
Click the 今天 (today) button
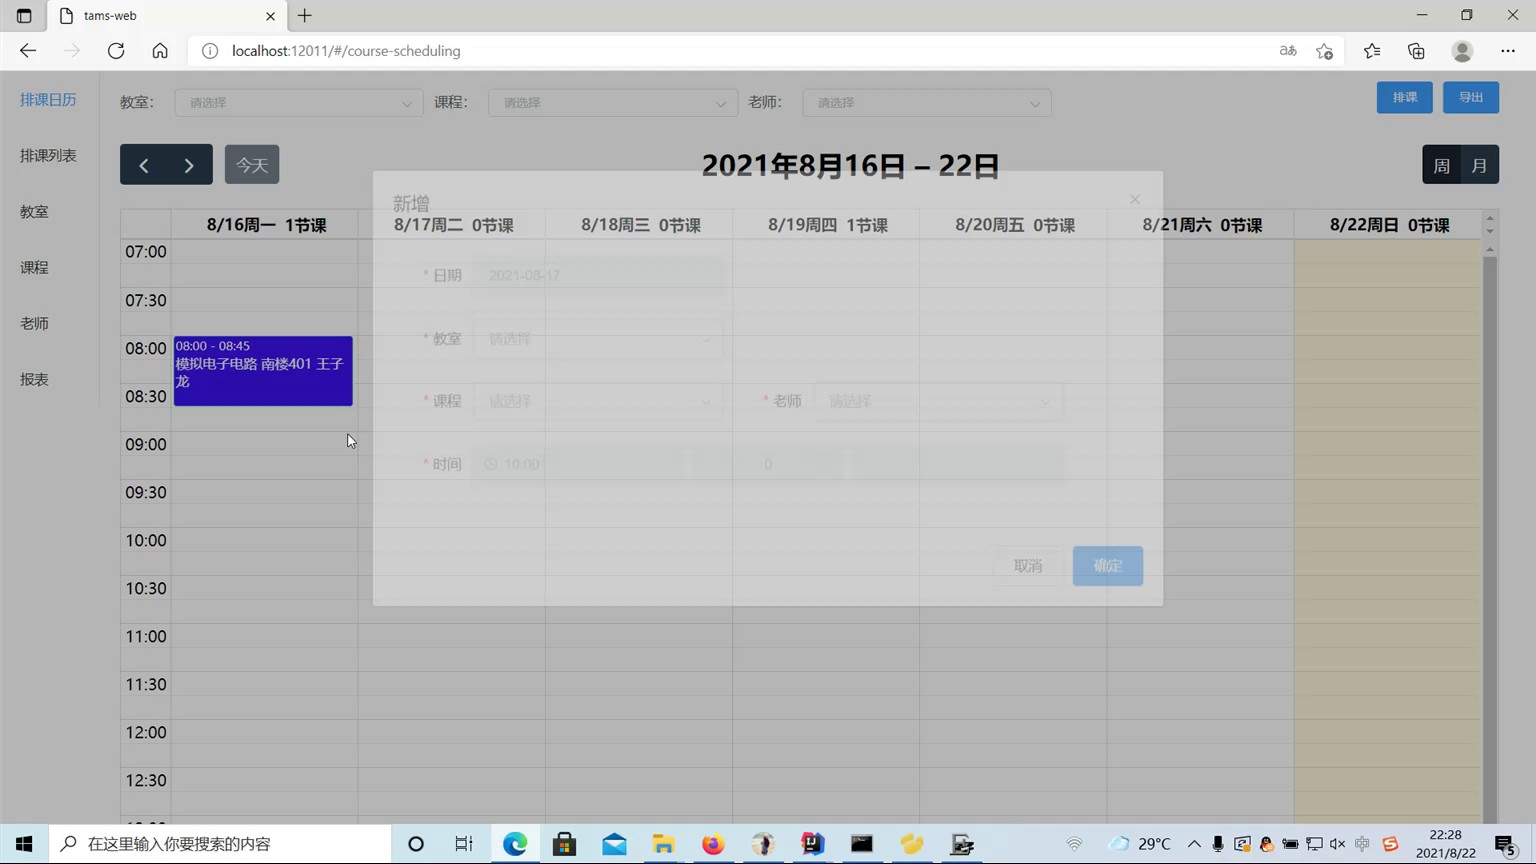click(x=252, y=165)
